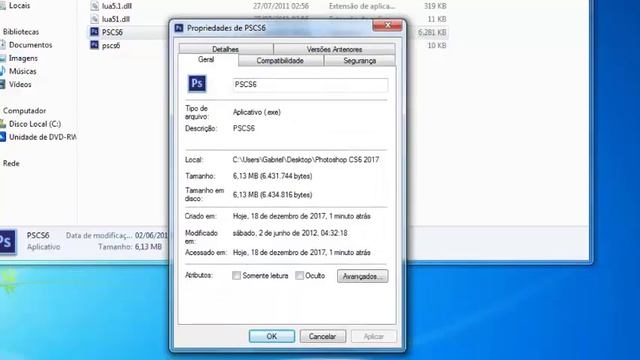Image resolution: width=640 pixels, height=360 pixels.
Task: Select Locais in Explorer sidebar
Action: pyautogui.click(x=20, y=6)
